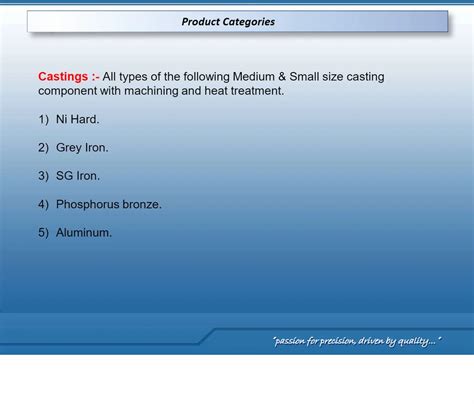Click the passion for precision tagline
Screen dimensions: 474x404
357,341
